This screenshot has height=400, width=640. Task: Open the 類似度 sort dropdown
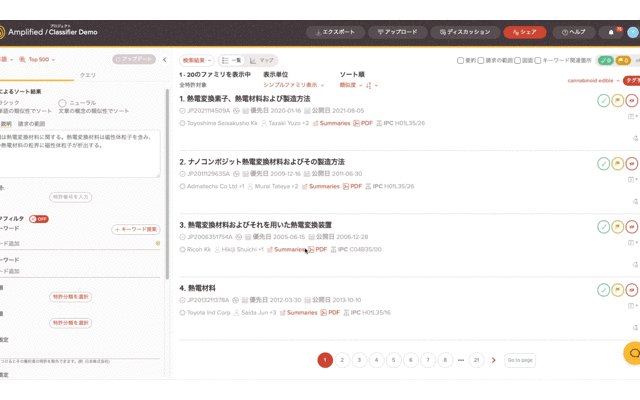point(351,85)
